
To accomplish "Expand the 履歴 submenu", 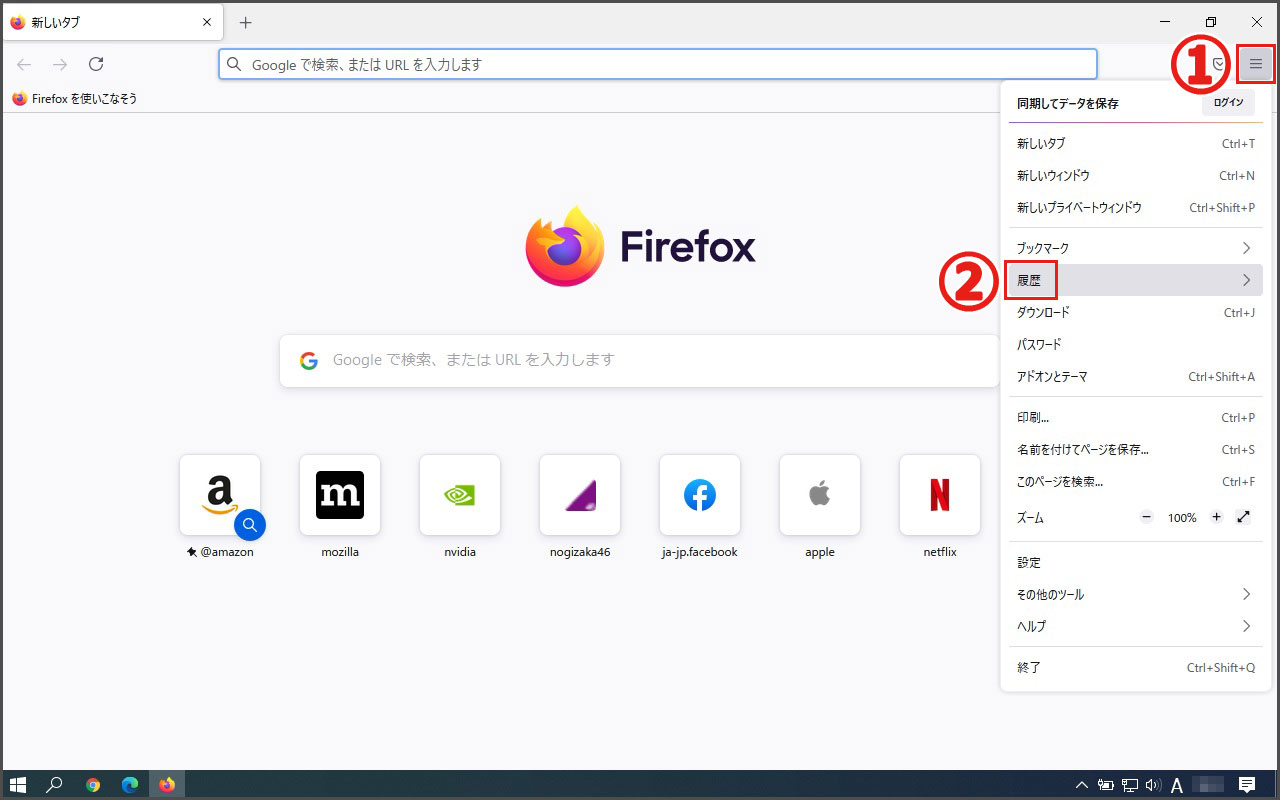I will [1135, 280].
